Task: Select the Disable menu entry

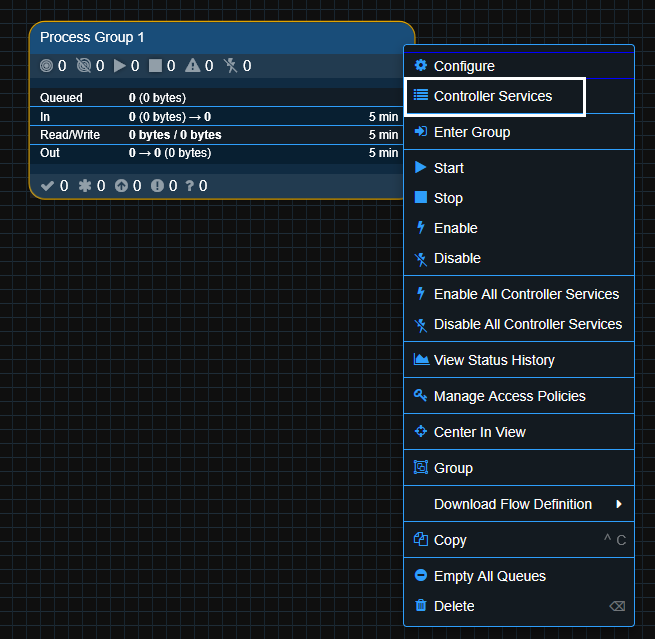Action: [x=519, y=258]
